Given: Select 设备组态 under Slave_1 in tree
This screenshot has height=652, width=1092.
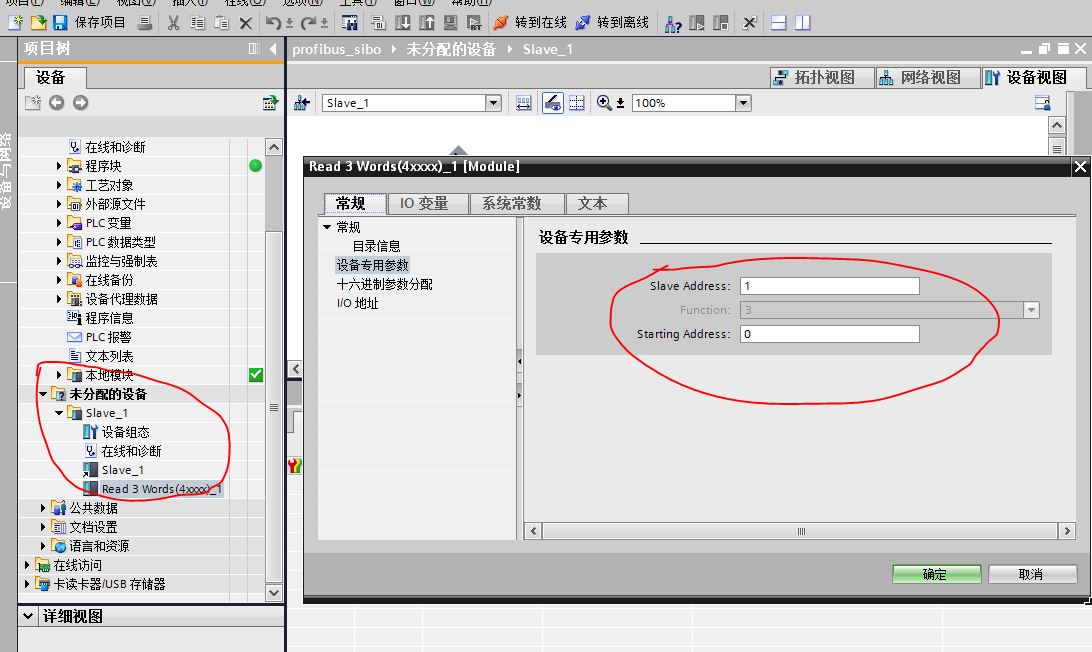Looking at the screenshot, I should click(x=125, y=432).
